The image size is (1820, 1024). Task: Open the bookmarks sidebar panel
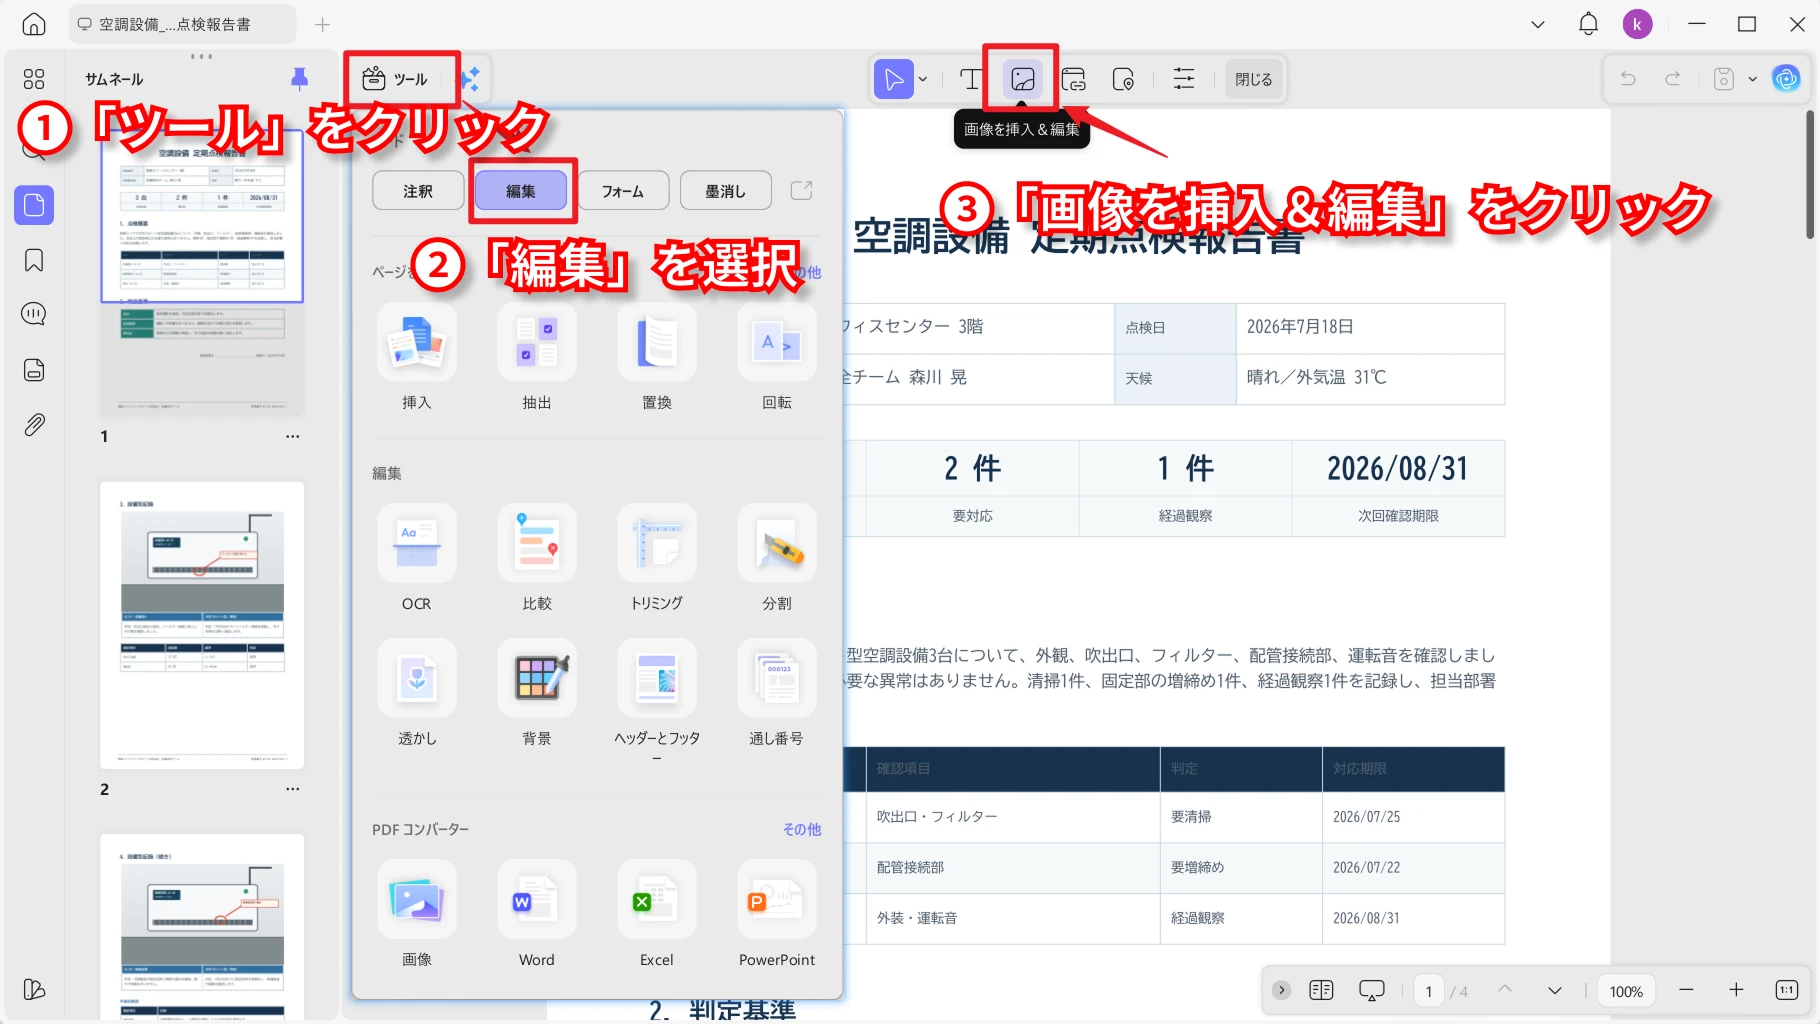click(x=34, y=260)
